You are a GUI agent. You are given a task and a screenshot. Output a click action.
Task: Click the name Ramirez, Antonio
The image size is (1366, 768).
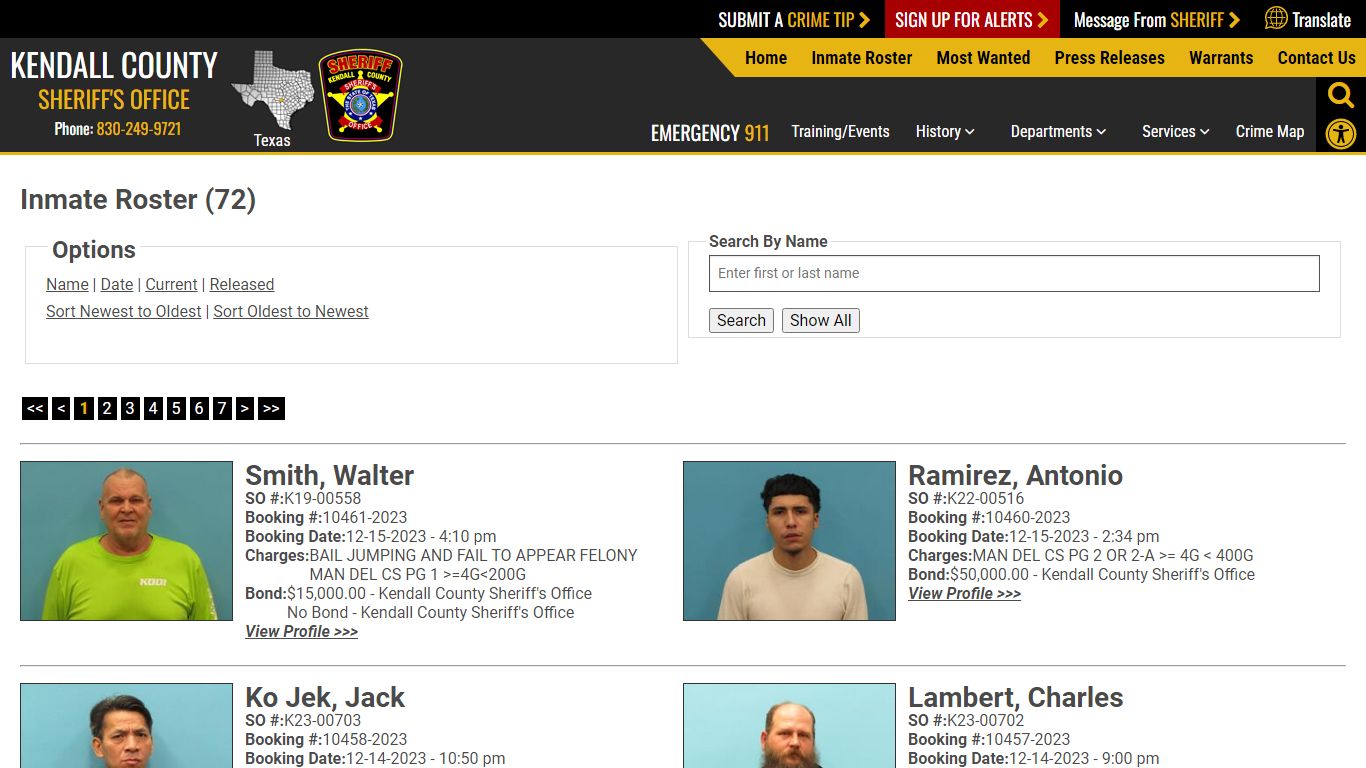coord(1015,475)
